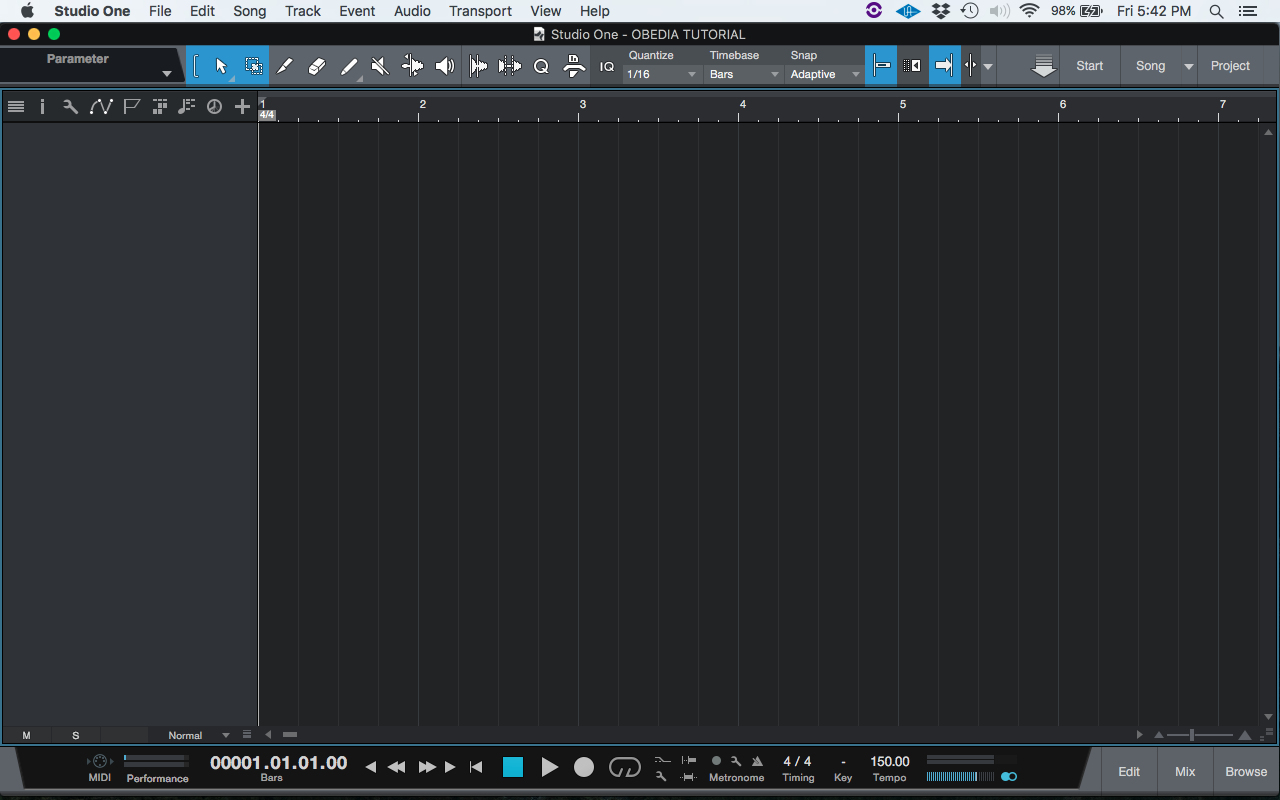The image size is (1280, 800).
Task: Open the Browse panel
Action: coord(1245,771)
